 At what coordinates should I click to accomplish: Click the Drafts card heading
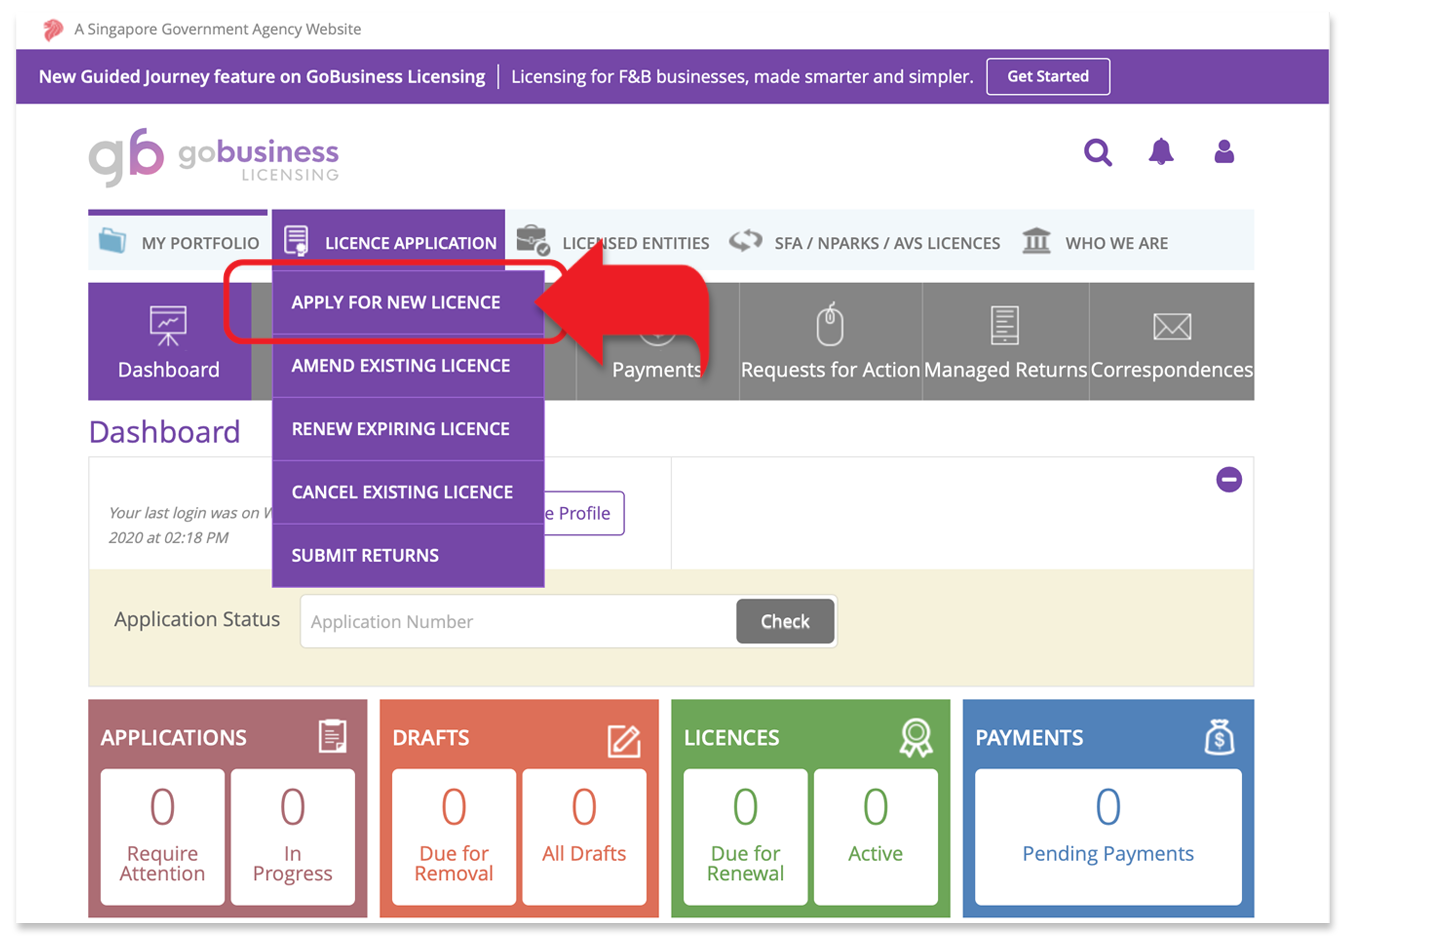[x=431, y=738]
